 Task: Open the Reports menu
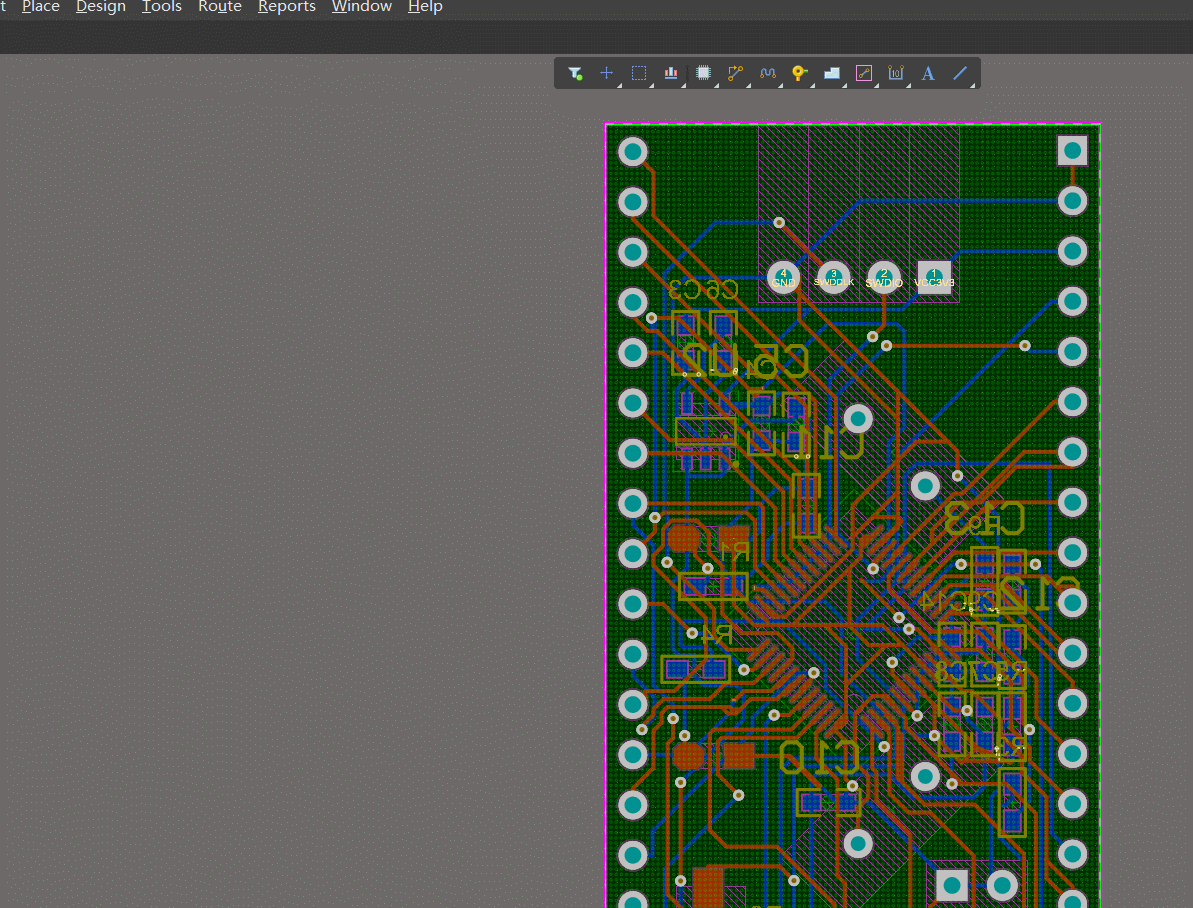(x=287, y=7)
